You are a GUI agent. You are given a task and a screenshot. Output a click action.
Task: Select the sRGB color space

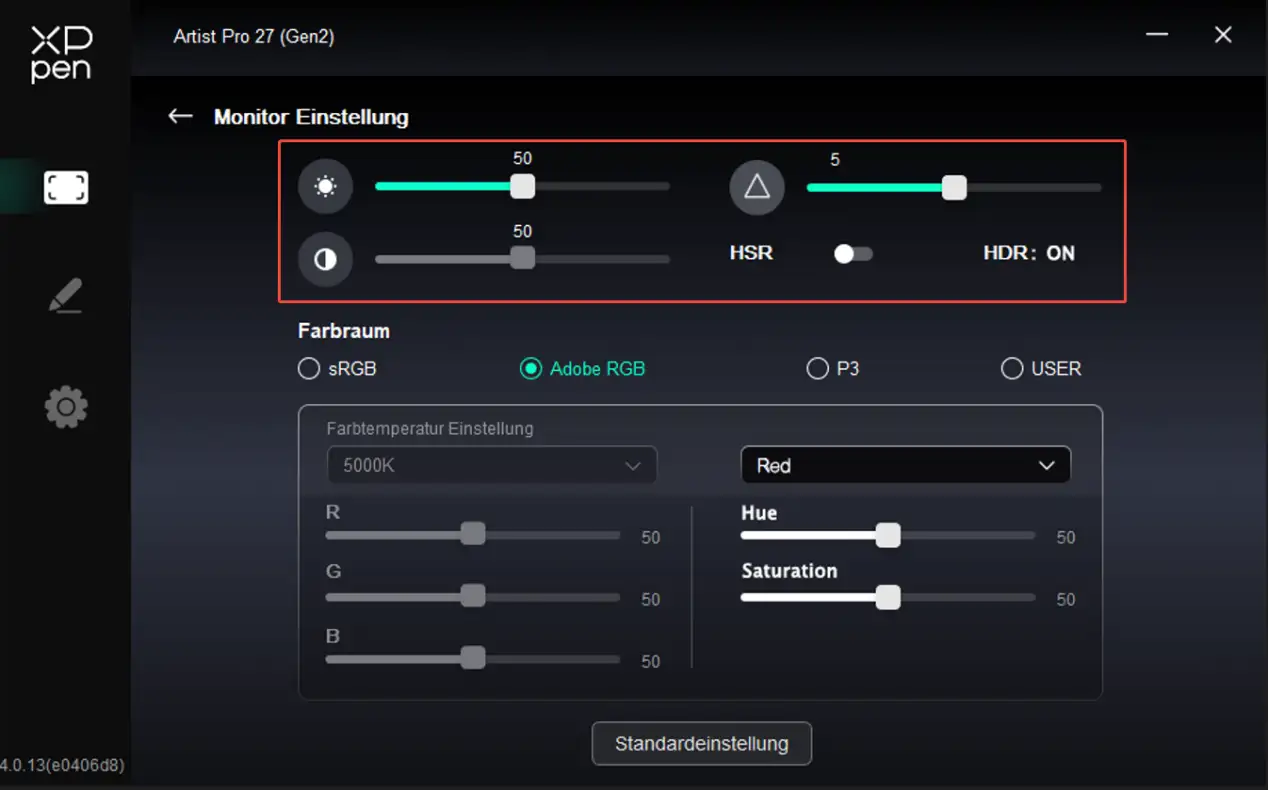(308, 369)
